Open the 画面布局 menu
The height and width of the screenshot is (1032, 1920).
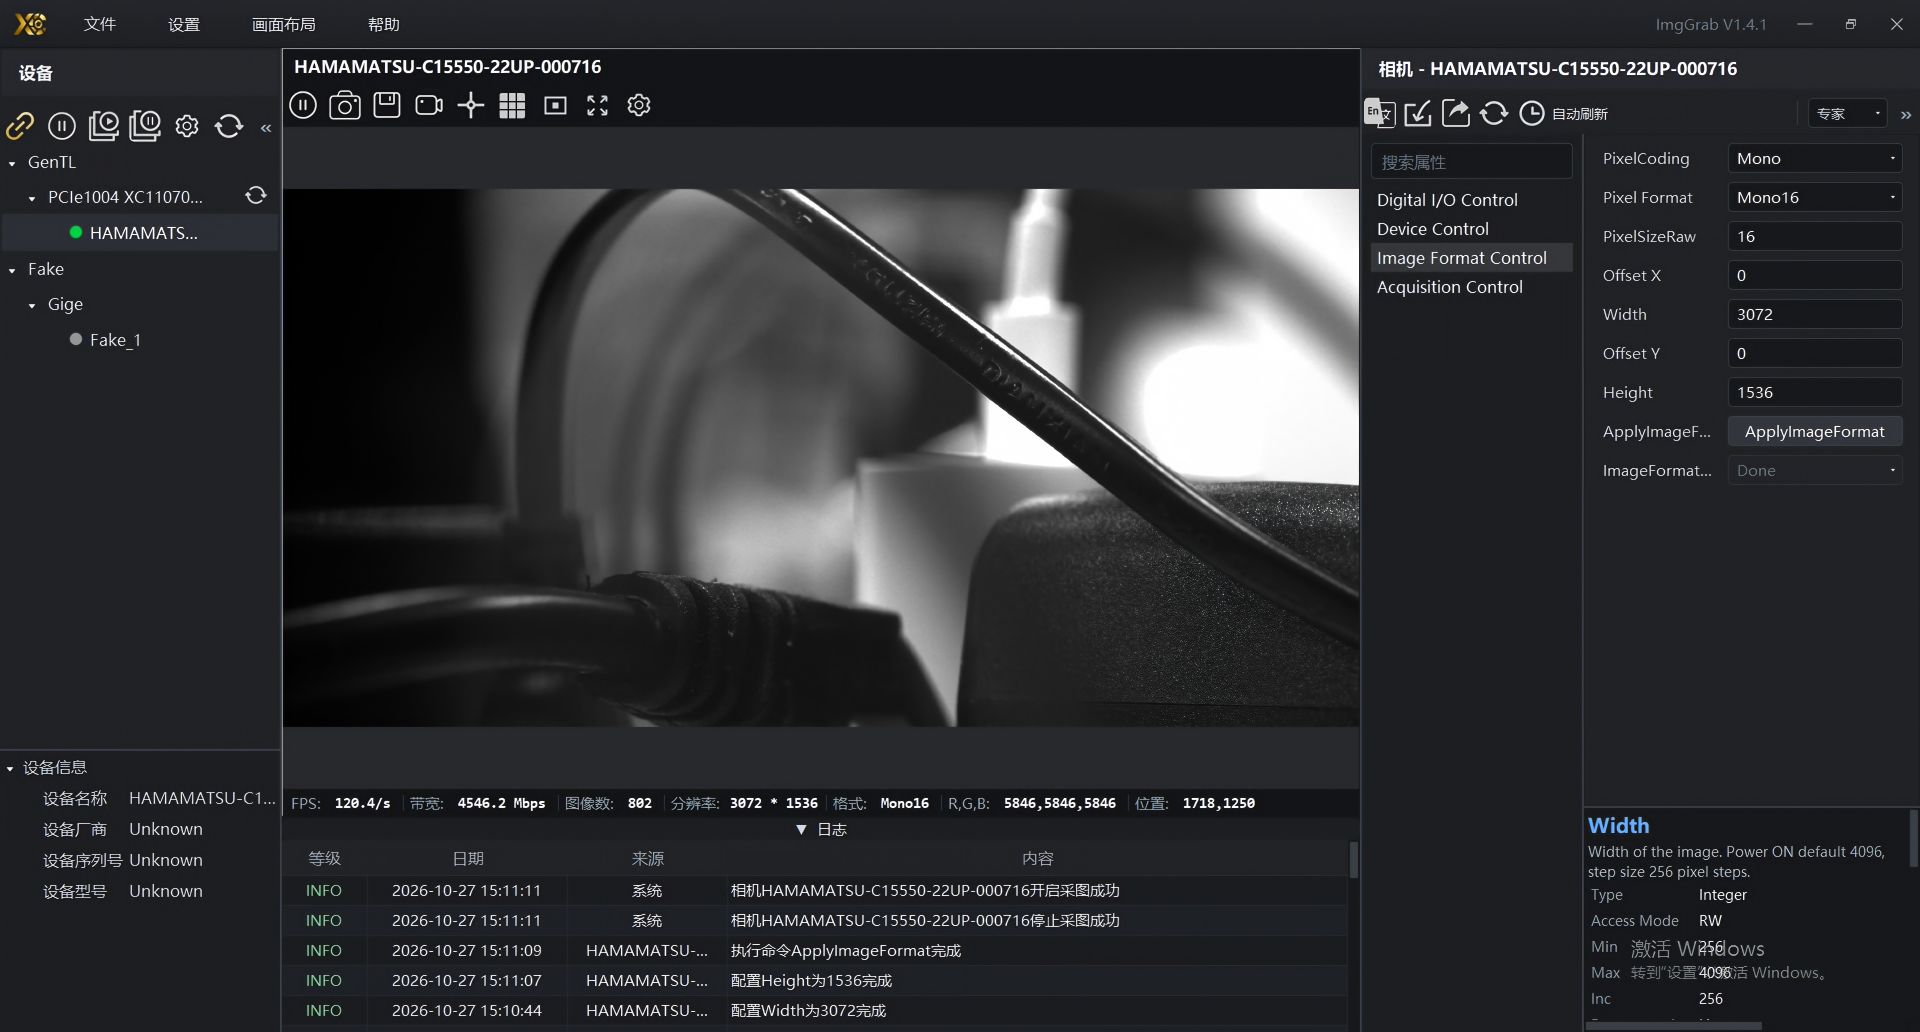284,24
